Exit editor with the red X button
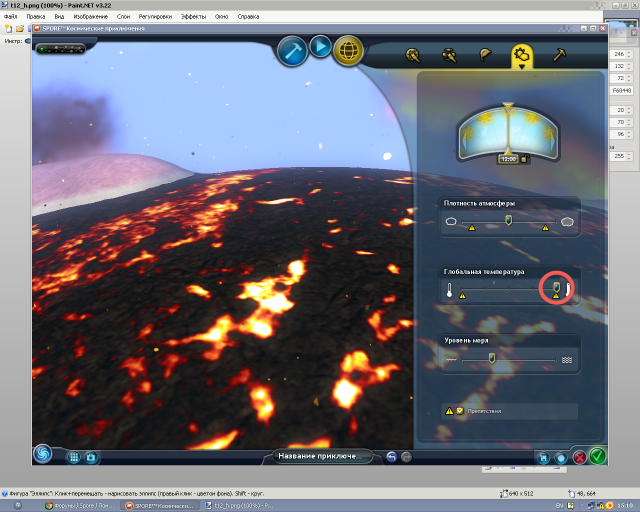 [579, 457]
